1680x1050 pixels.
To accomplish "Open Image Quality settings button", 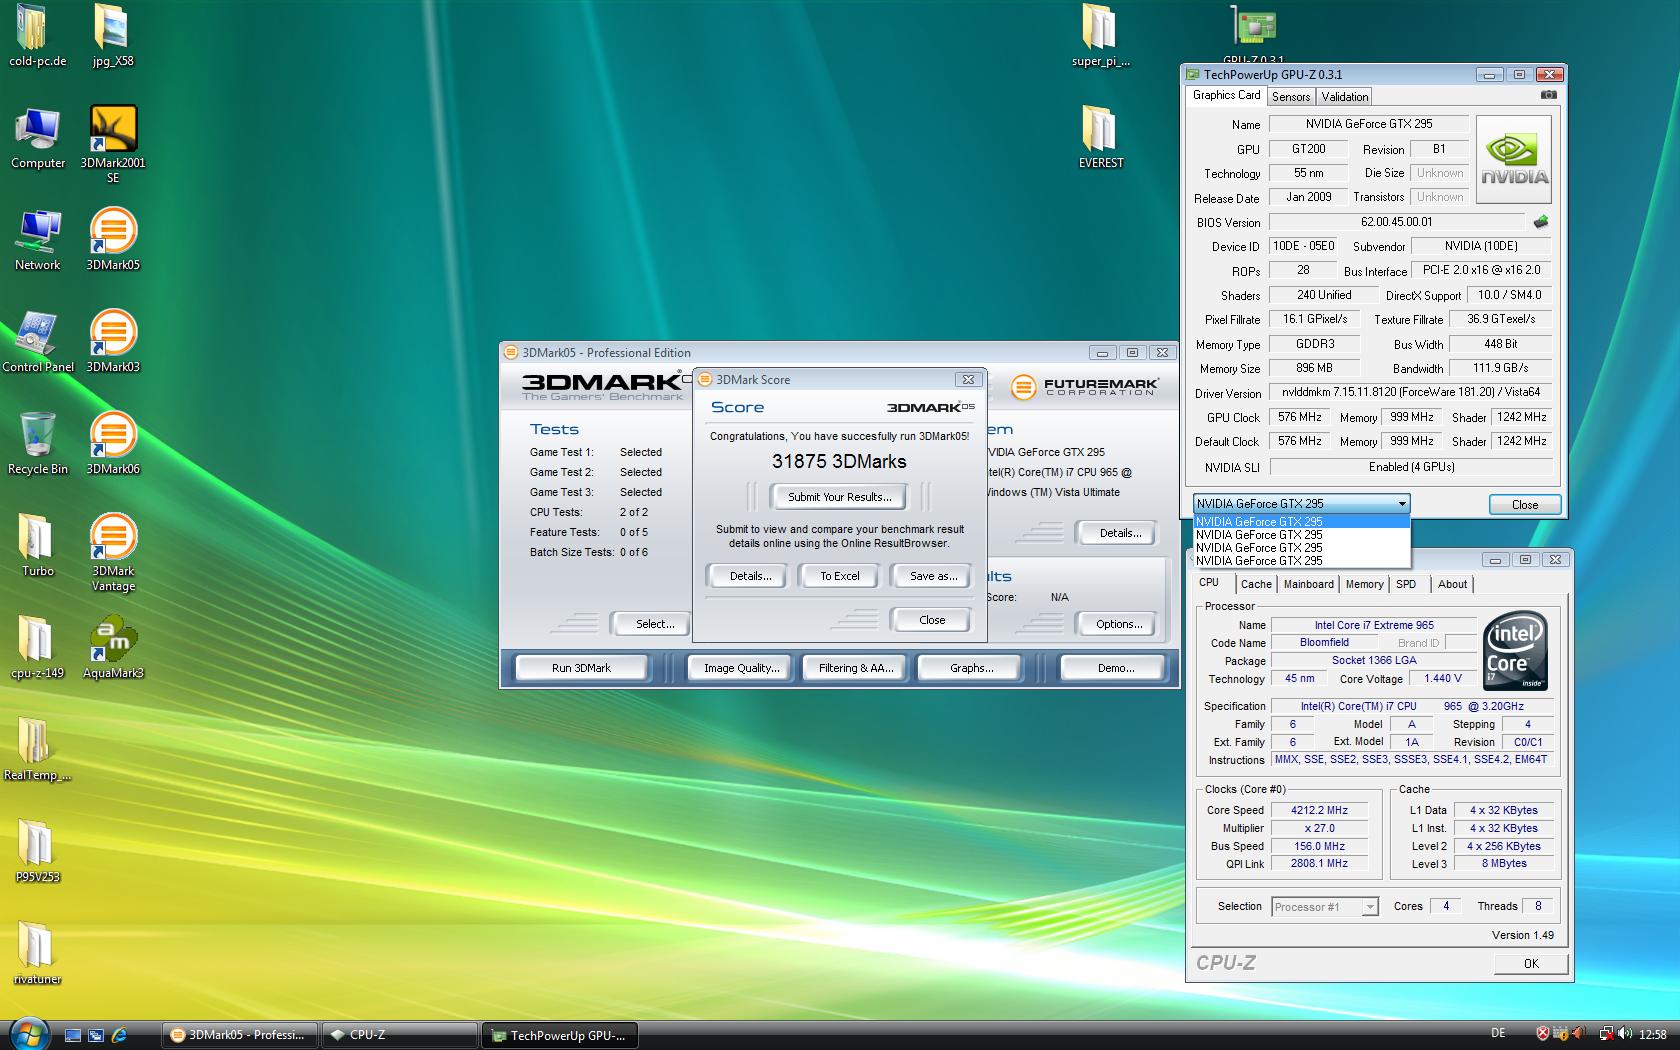I will 741,668.
